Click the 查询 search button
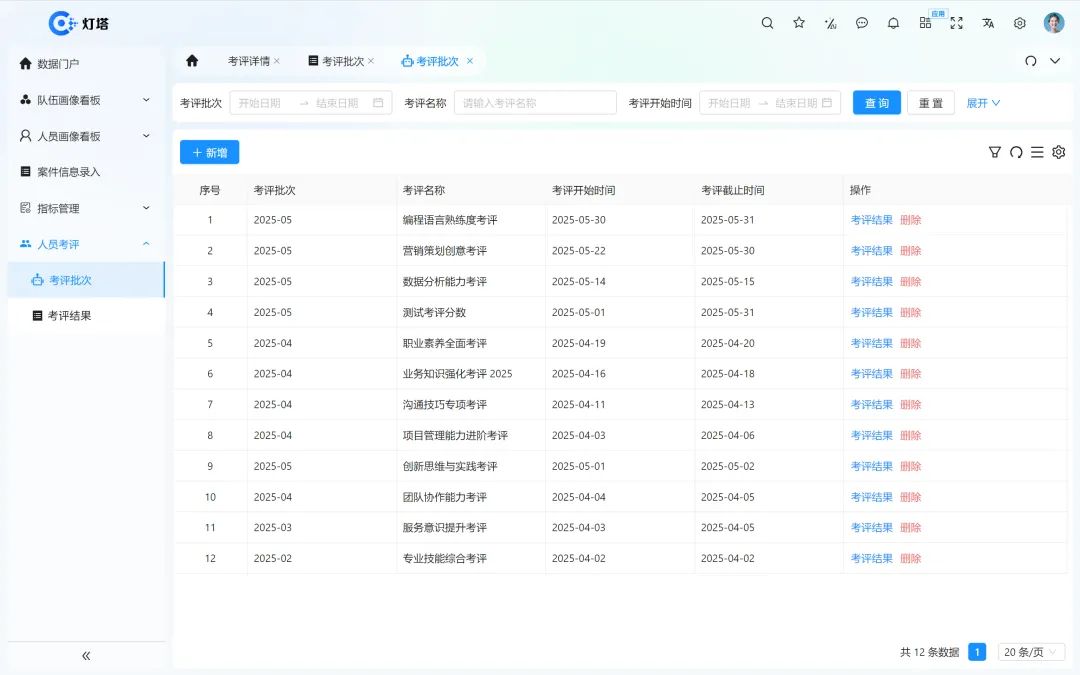Screen dimensions: 1080x675 click(876, 102)
